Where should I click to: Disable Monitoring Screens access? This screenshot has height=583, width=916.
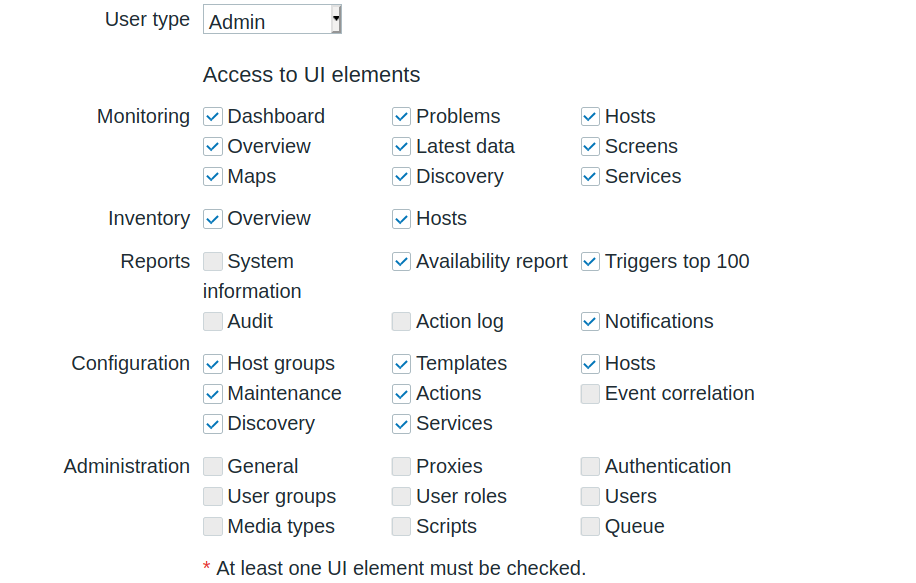click(590, 147)
